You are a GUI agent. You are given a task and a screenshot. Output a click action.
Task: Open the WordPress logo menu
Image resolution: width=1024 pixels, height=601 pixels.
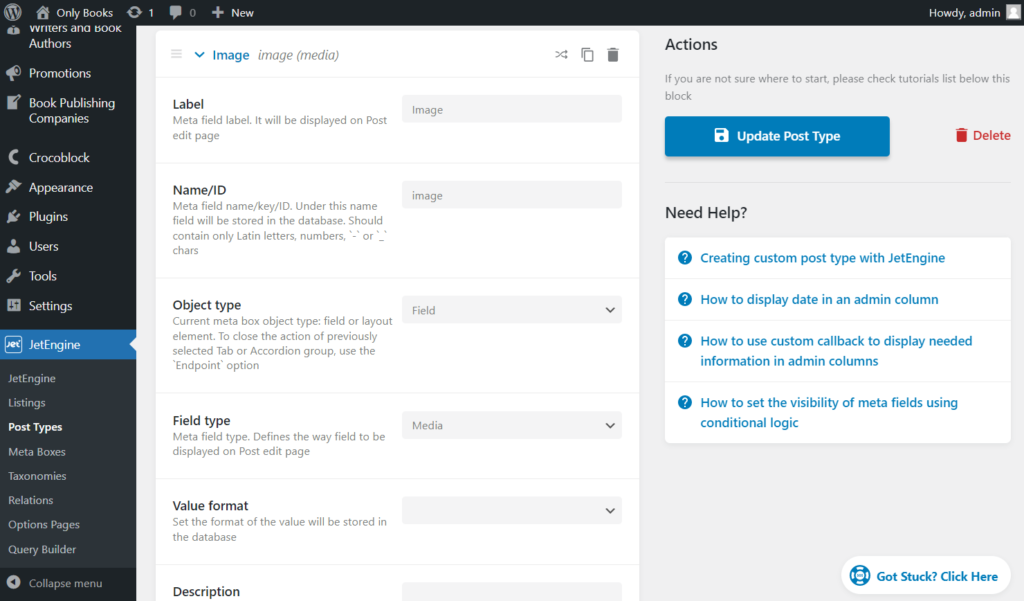click(x=13, y=12)
